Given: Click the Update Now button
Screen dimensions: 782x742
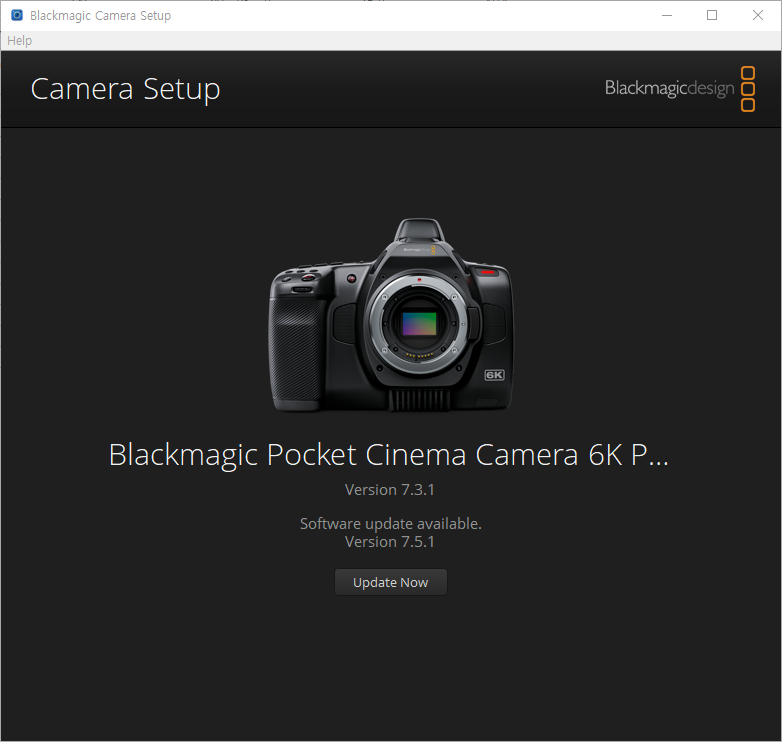Looking at the screenshot, I should click(x=391, y=582).
